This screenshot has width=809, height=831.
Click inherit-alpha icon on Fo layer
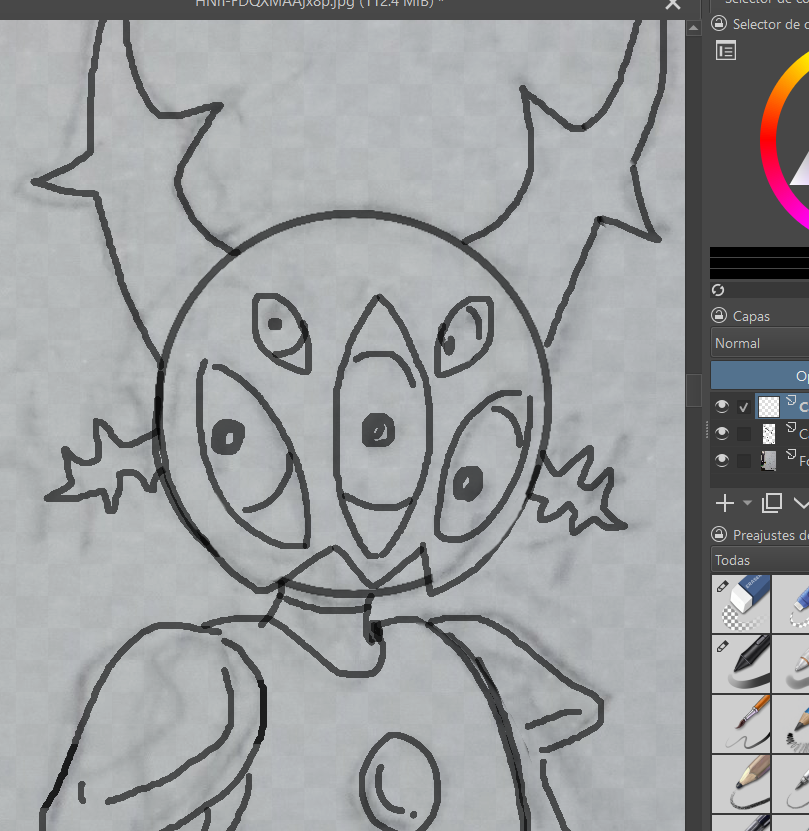pos(790,454)
